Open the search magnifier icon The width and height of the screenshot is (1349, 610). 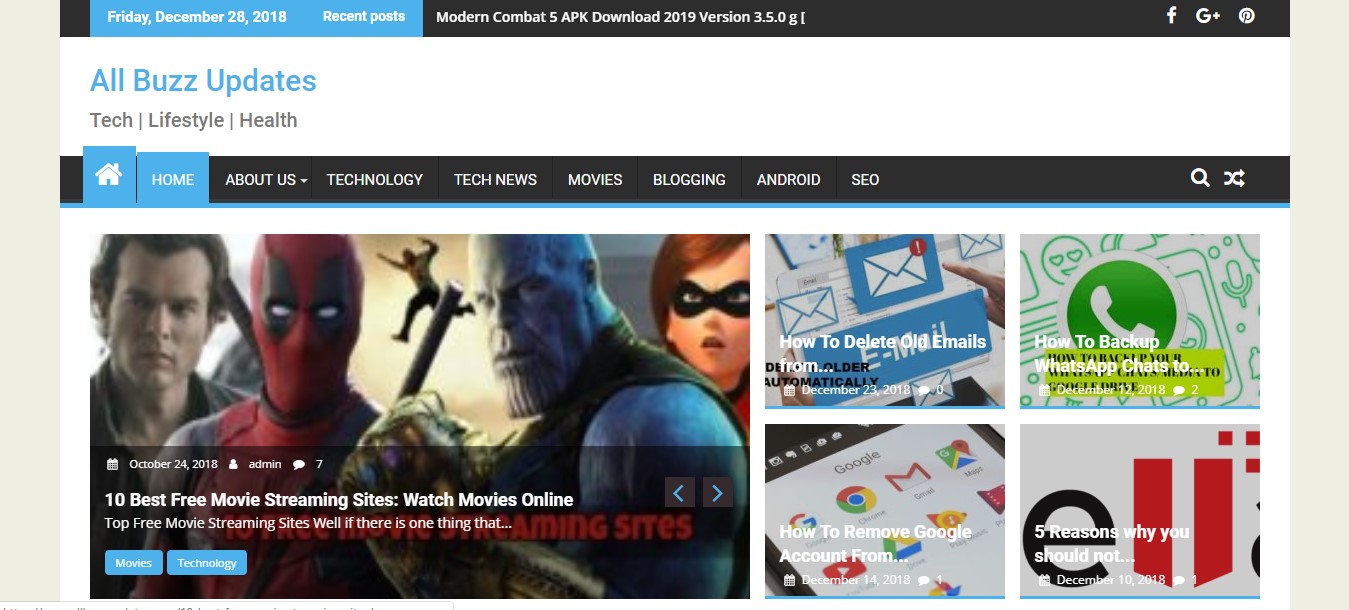[1200, 179]
